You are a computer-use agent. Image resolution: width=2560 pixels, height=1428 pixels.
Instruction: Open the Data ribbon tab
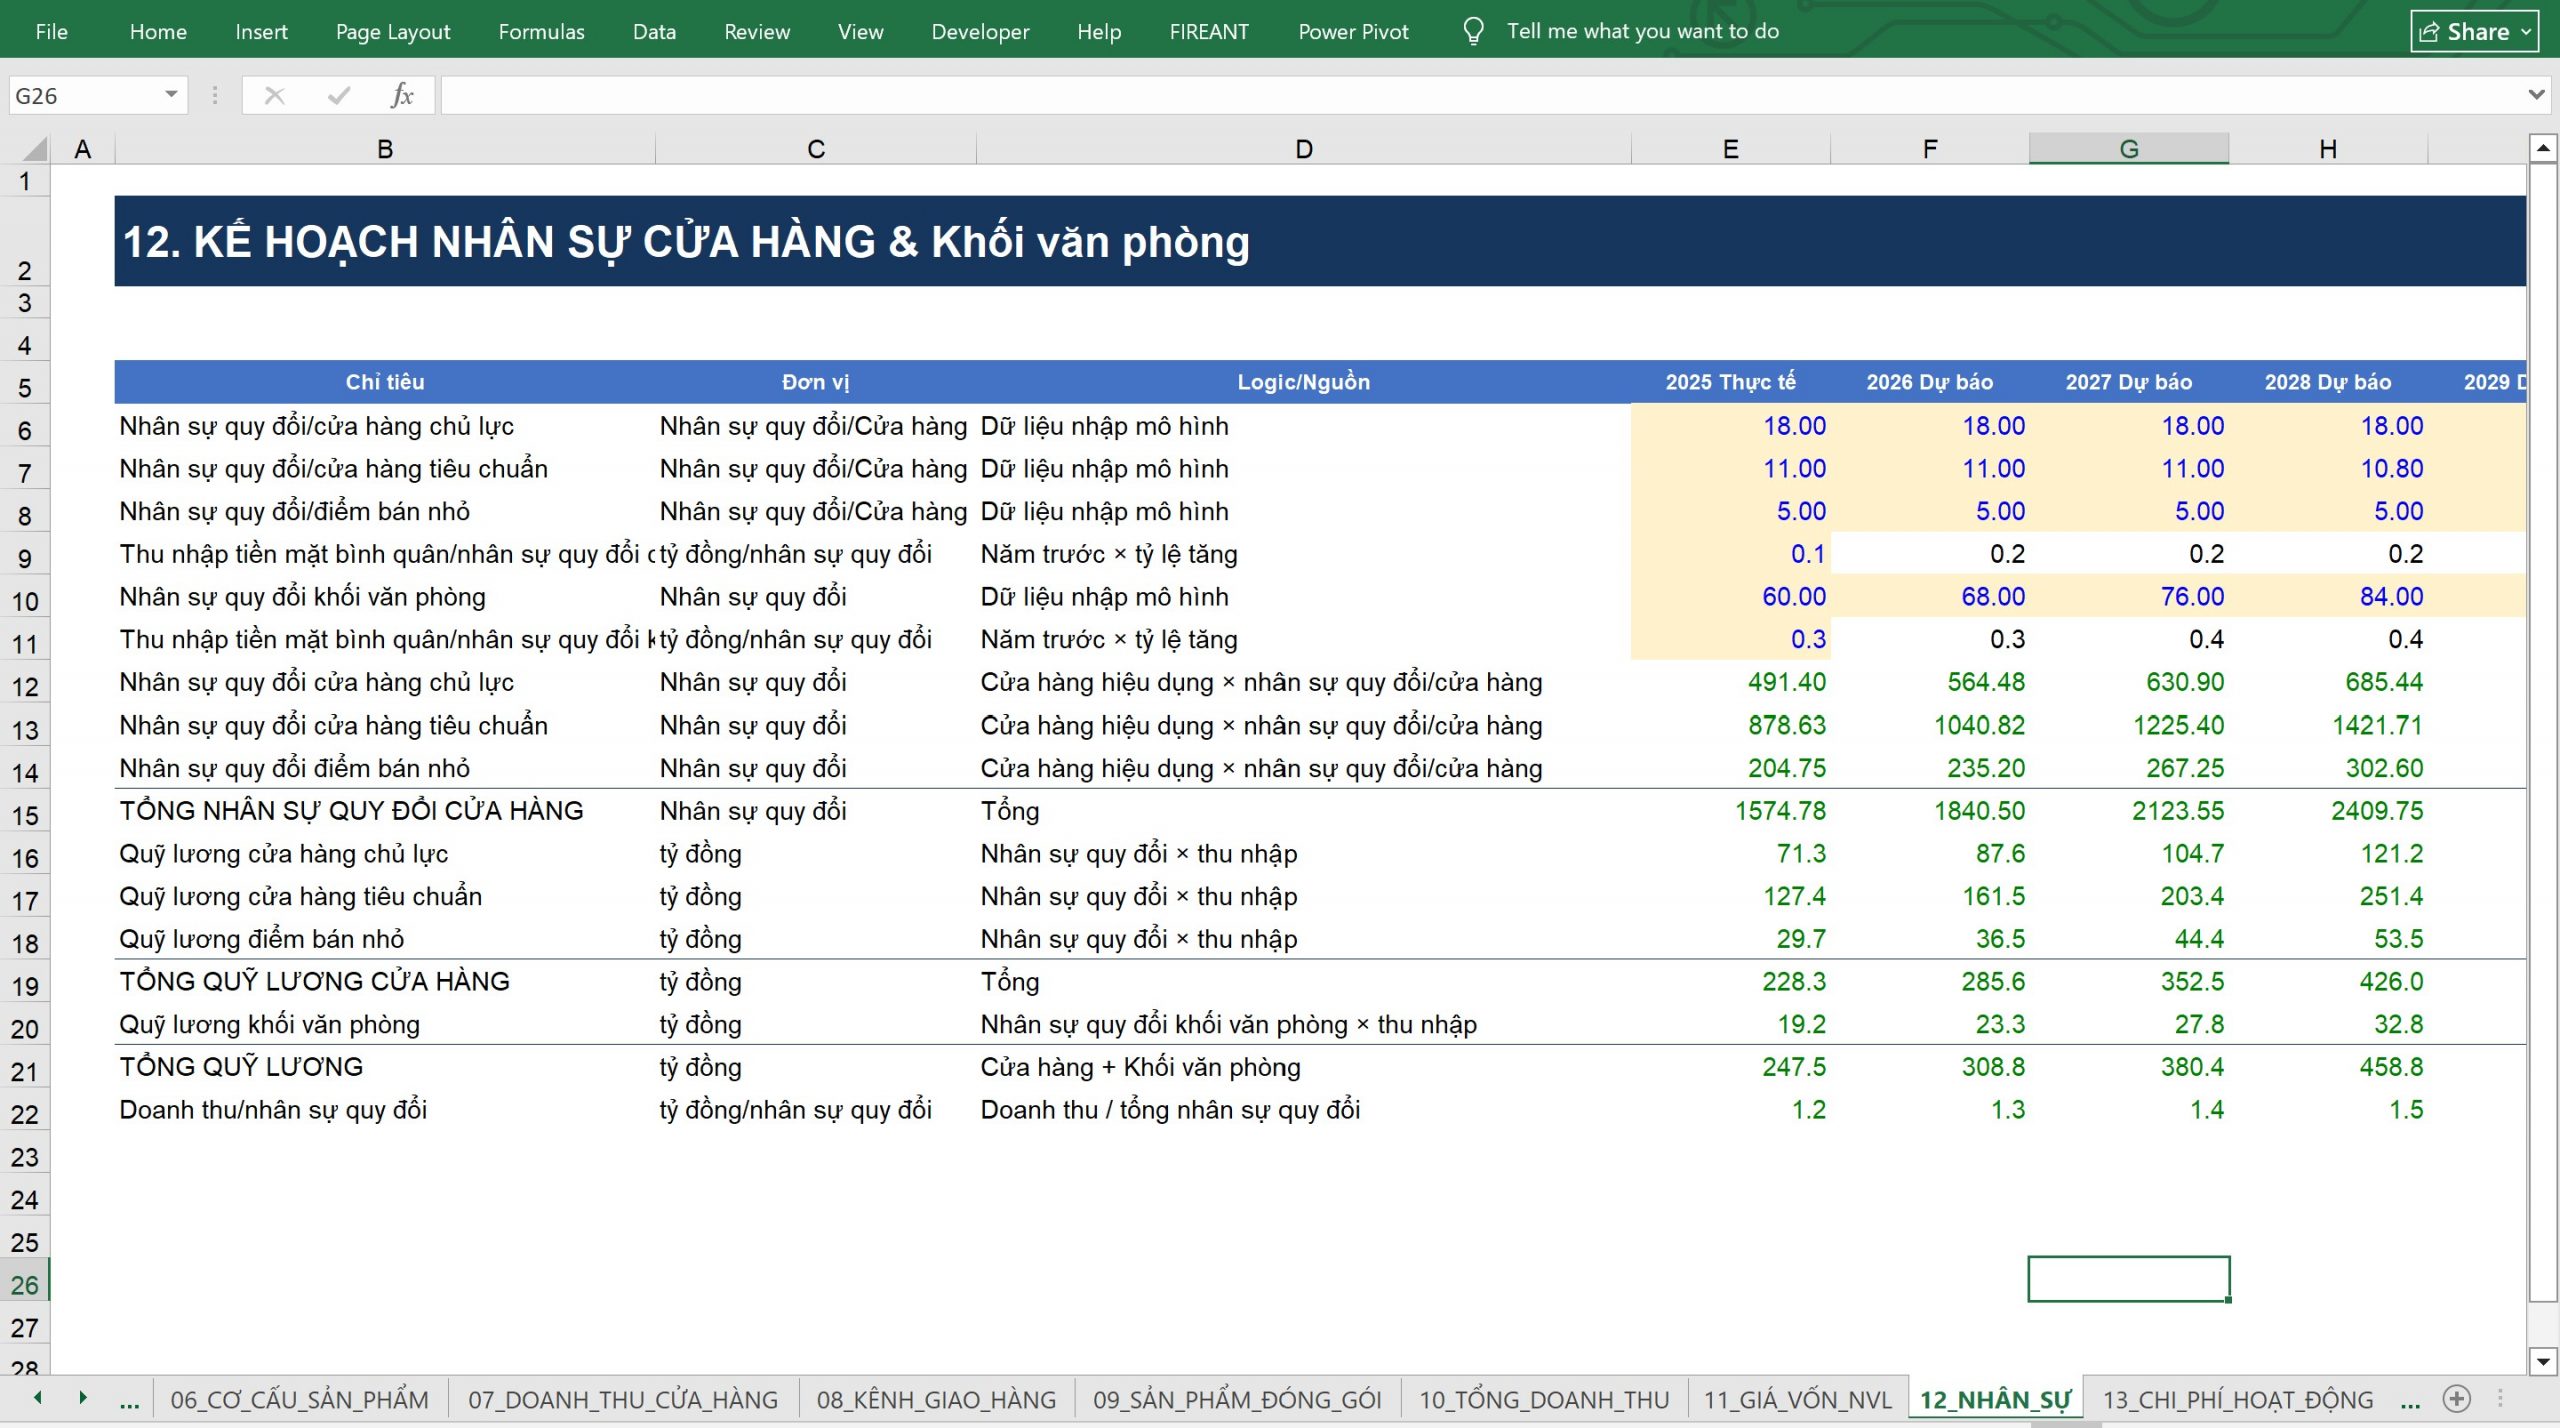click(x=654, y=31)
